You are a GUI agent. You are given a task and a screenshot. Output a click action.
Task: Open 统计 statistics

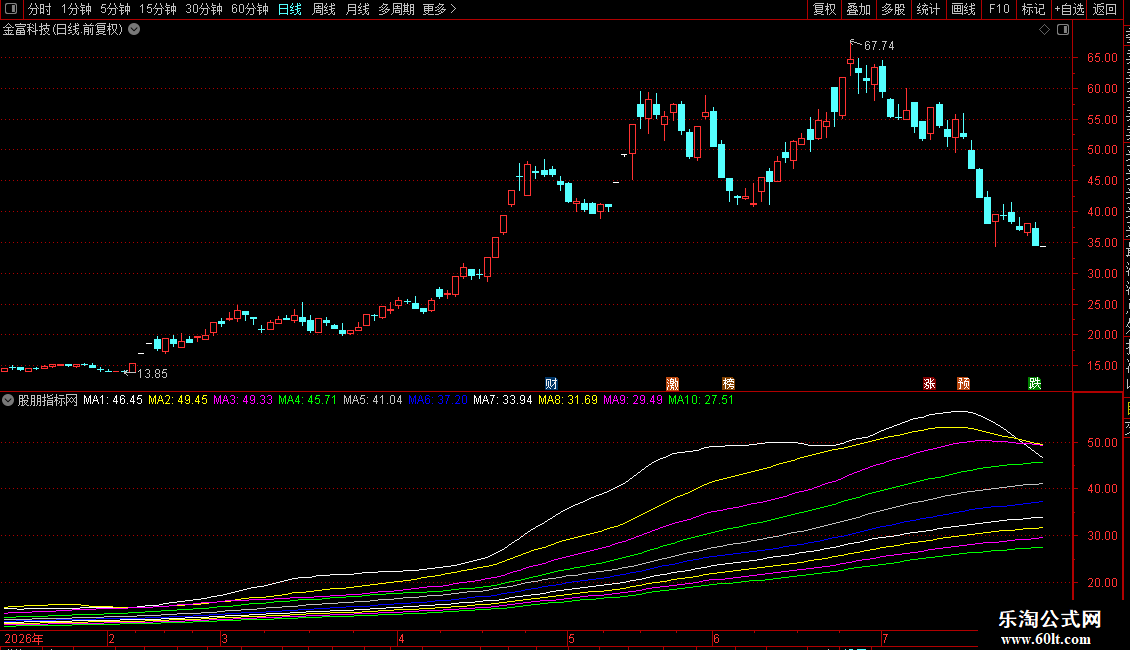pos(927,9)
